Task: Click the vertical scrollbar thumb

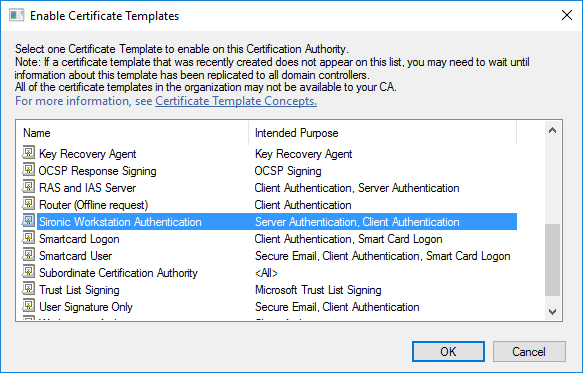Action: tap(553, 260)
